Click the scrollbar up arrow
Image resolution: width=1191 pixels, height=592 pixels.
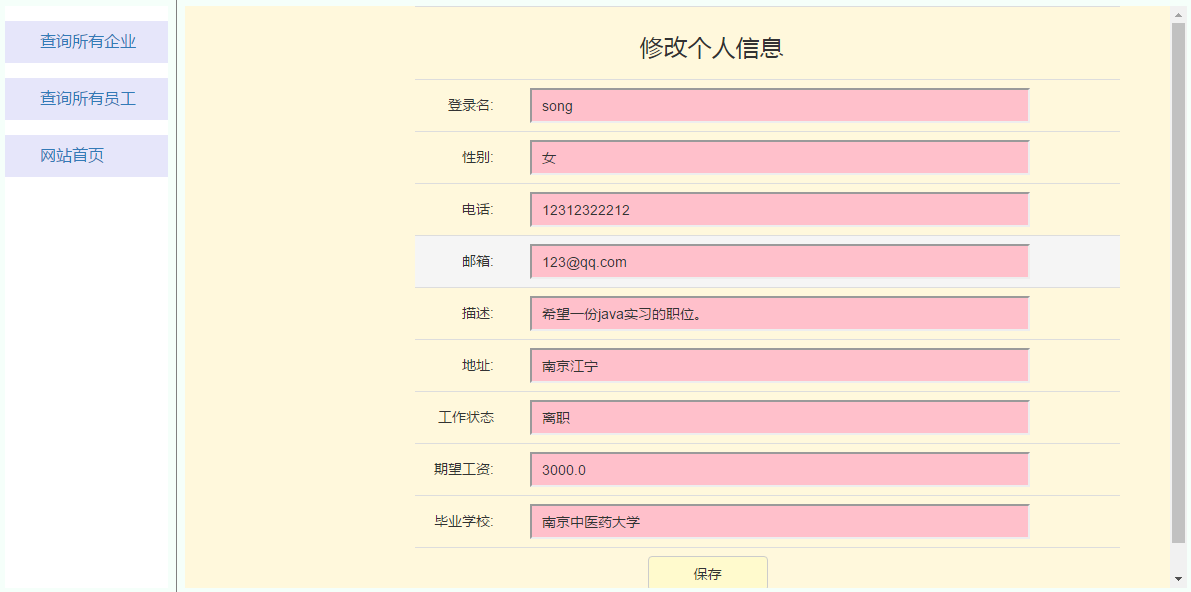tap(1178, 14)
